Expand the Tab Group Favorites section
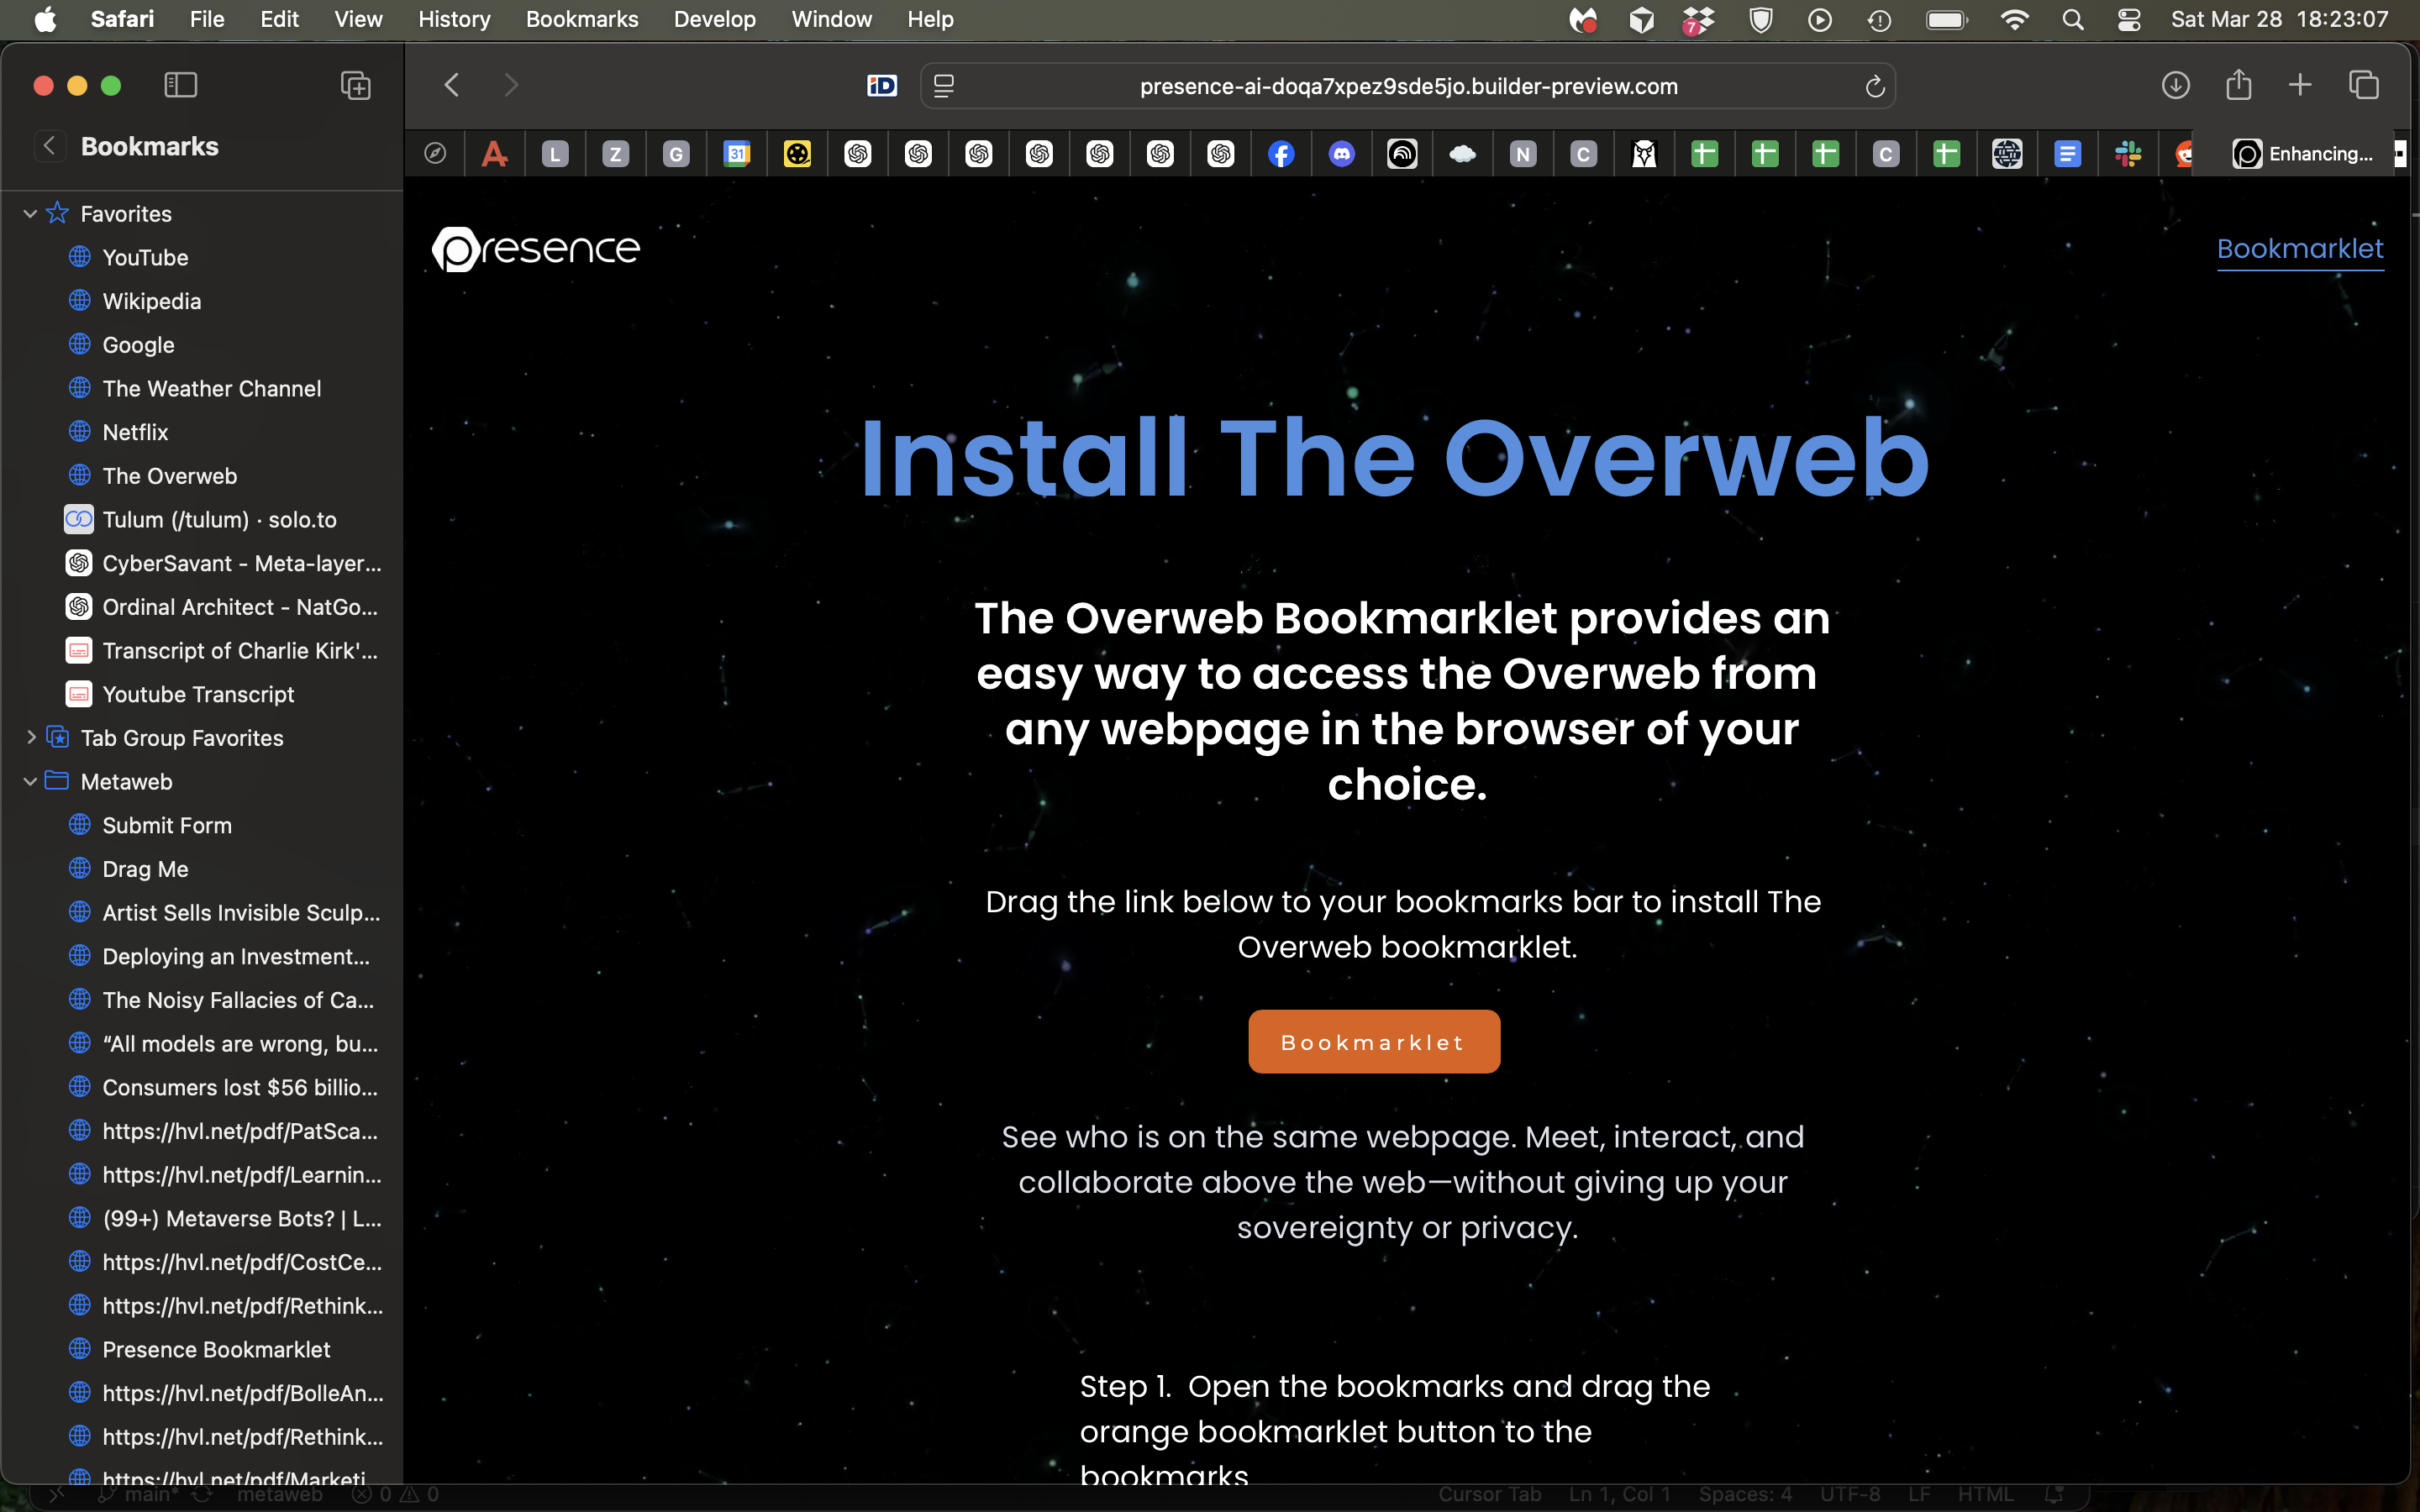 (29, 738)
